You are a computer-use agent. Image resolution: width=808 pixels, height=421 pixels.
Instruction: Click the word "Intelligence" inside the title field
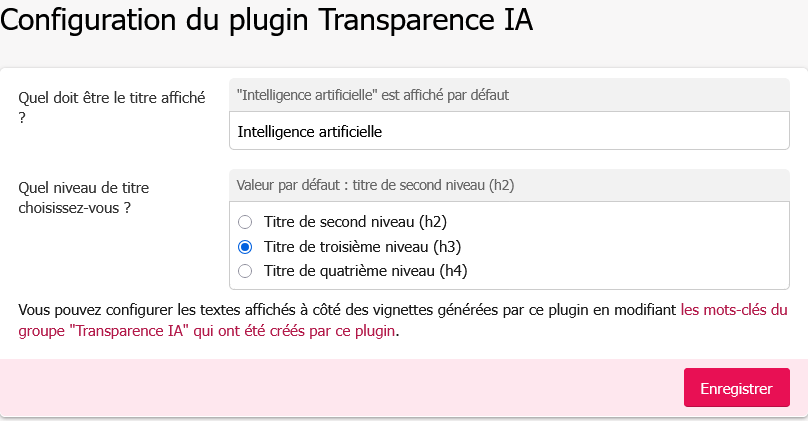click(x=276, y=131)
